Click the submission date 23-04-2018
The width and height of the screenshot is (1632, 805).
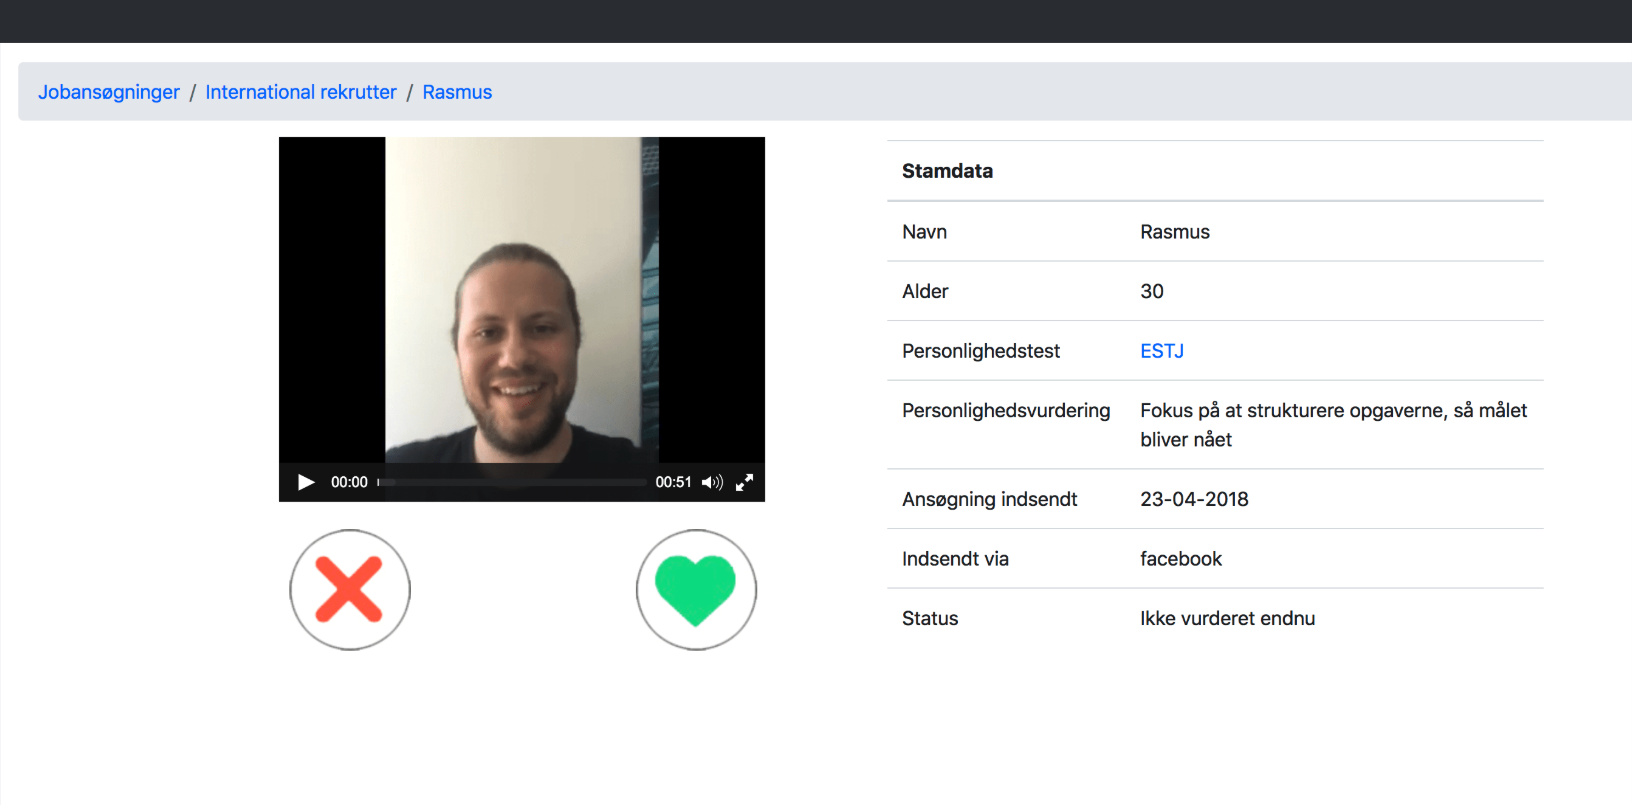(1194, 499)
